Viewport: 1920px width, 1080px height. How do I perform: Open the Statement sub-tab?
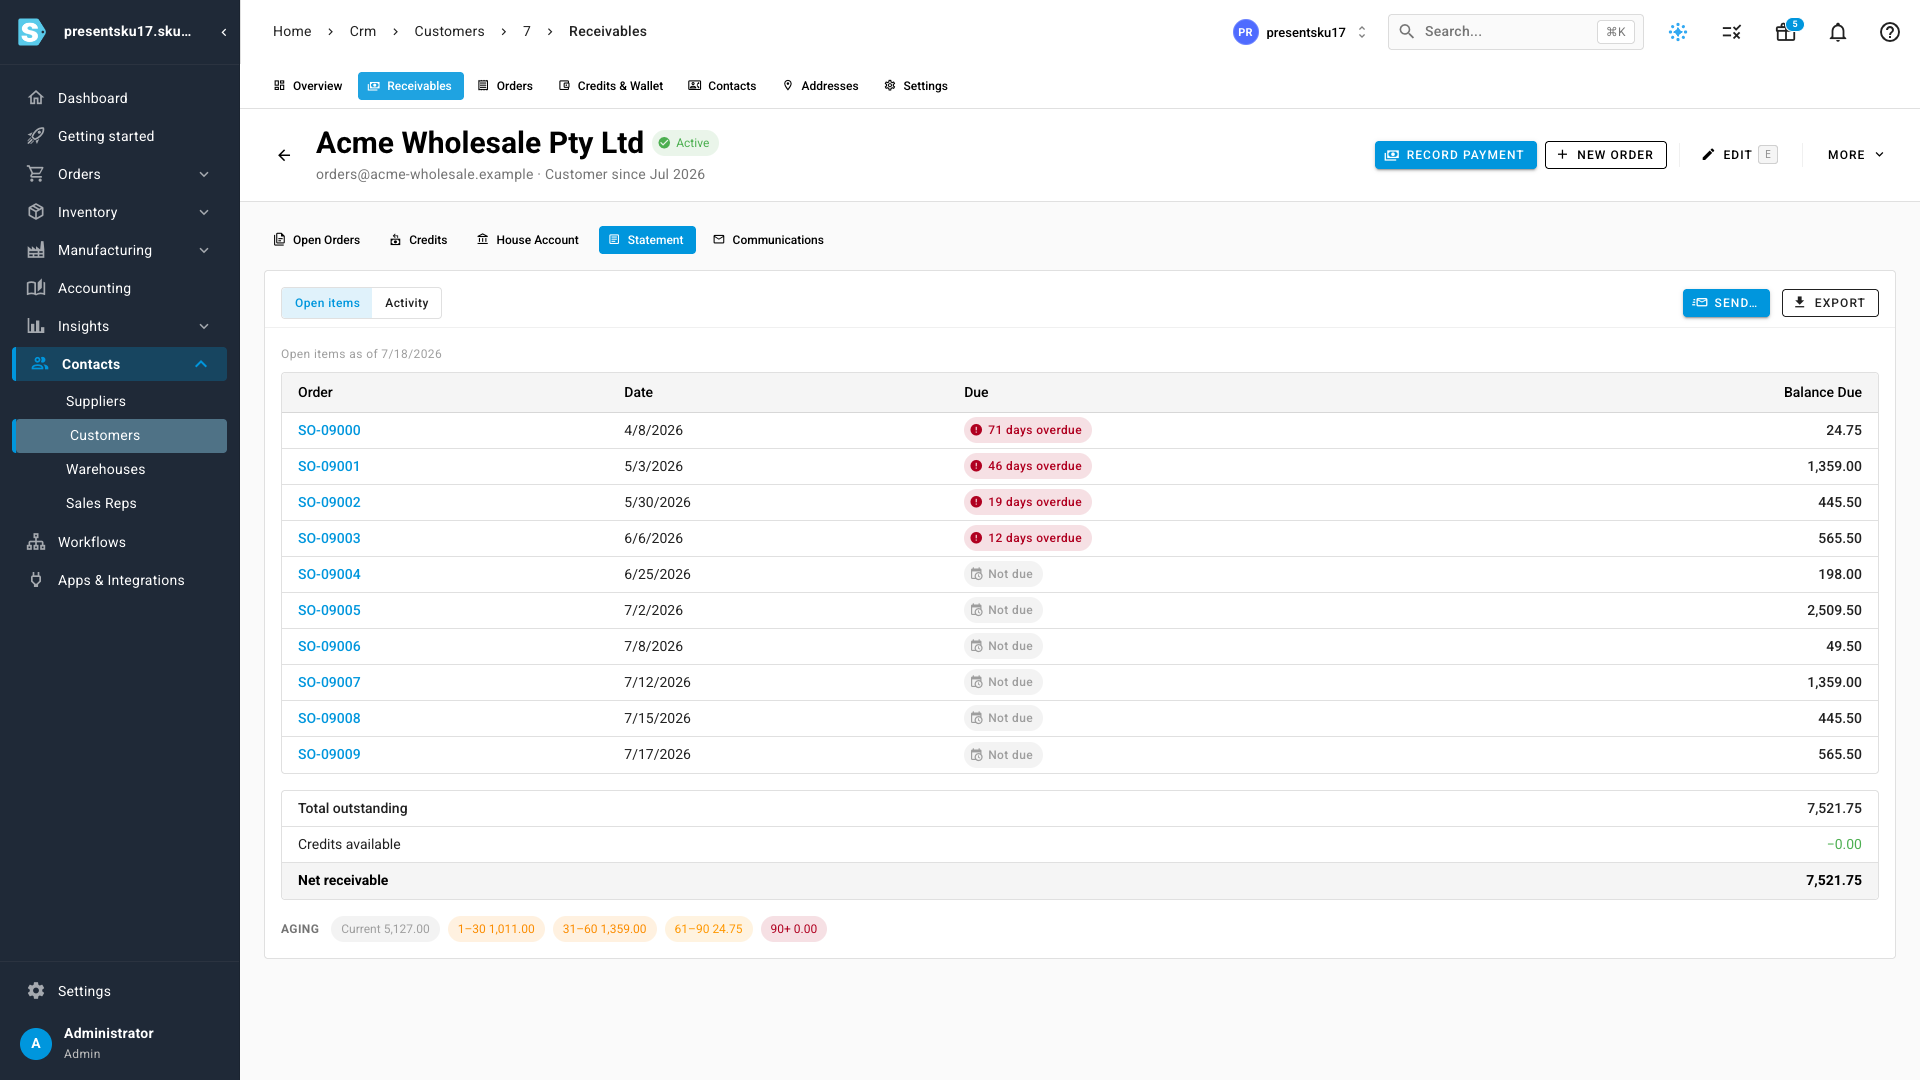(647, 240)
